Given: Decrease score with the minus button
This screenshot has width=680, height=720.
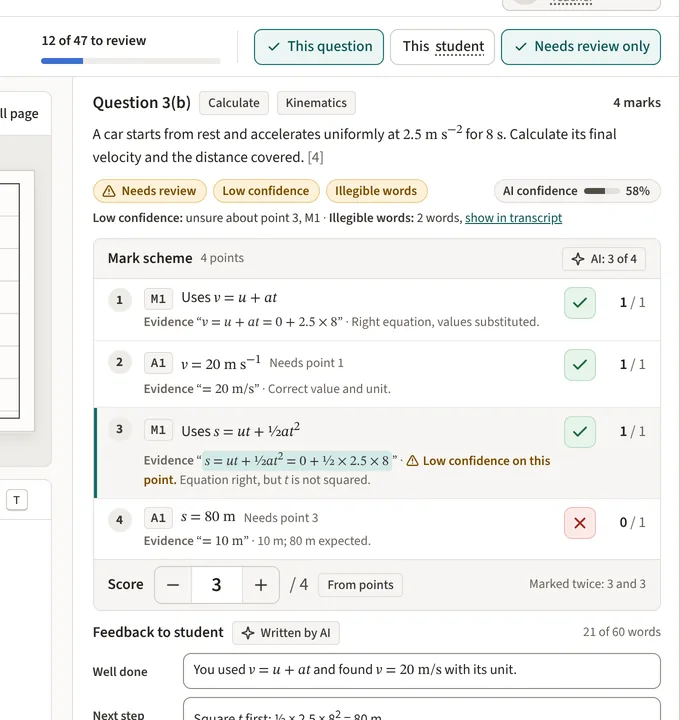Looking at the screenshot, I should (173, 585).
